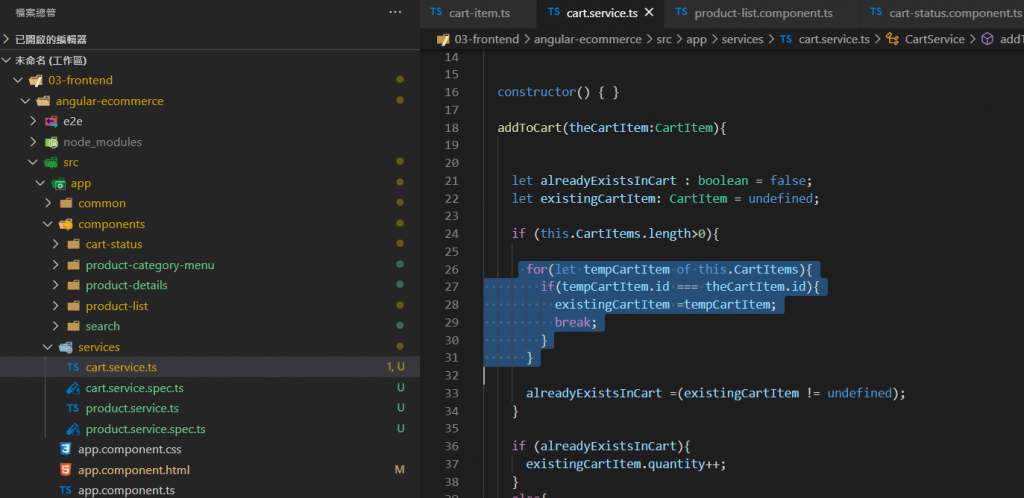This screenshot has height=498, width=1024.
Task: Expand the search folder chevron
Action: tap(56, 326)
